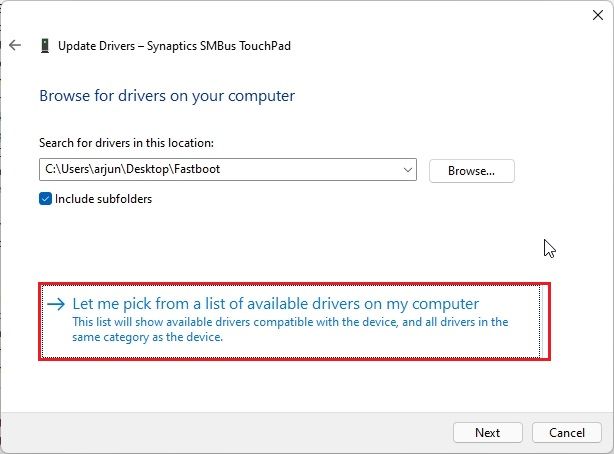Click the back arrow in the wizard header
This screenshot has width=614, height=454.
[15, 45]
